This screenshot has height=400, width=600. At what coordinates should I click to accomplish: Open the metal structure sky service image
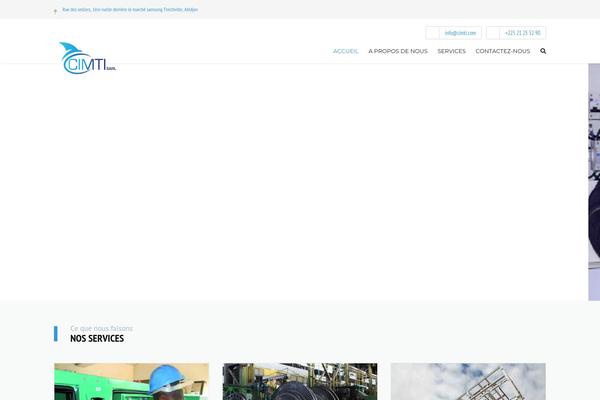tap(468, 381)
